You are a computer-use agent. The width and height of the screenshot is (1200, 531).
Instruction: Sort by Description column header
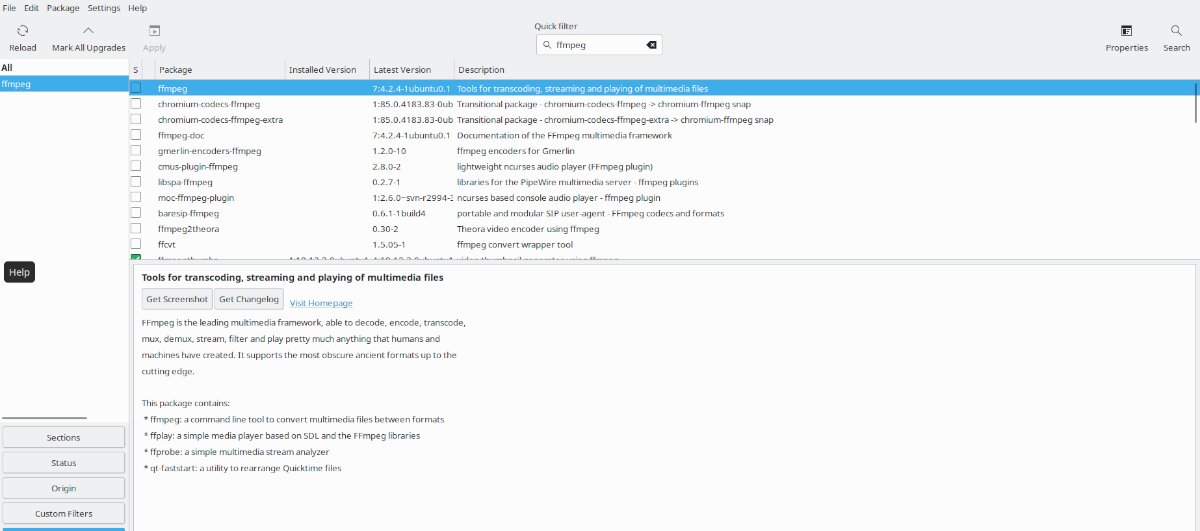point(826,70)
